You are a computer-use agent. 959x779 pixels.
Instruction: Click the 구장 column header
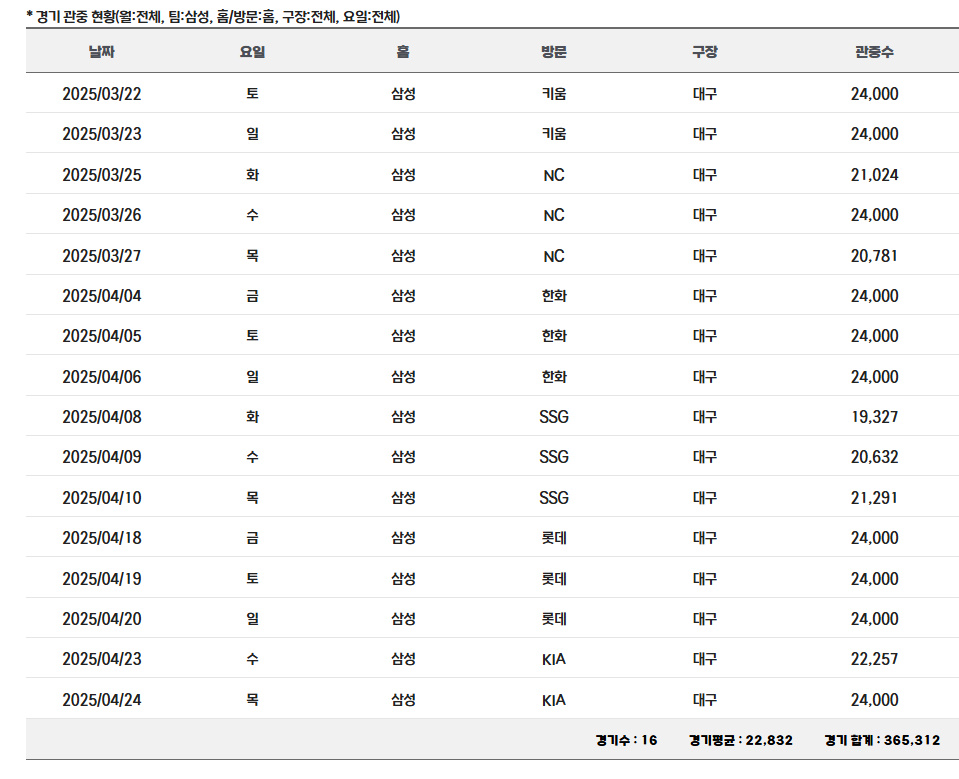(x=704, y=52)
